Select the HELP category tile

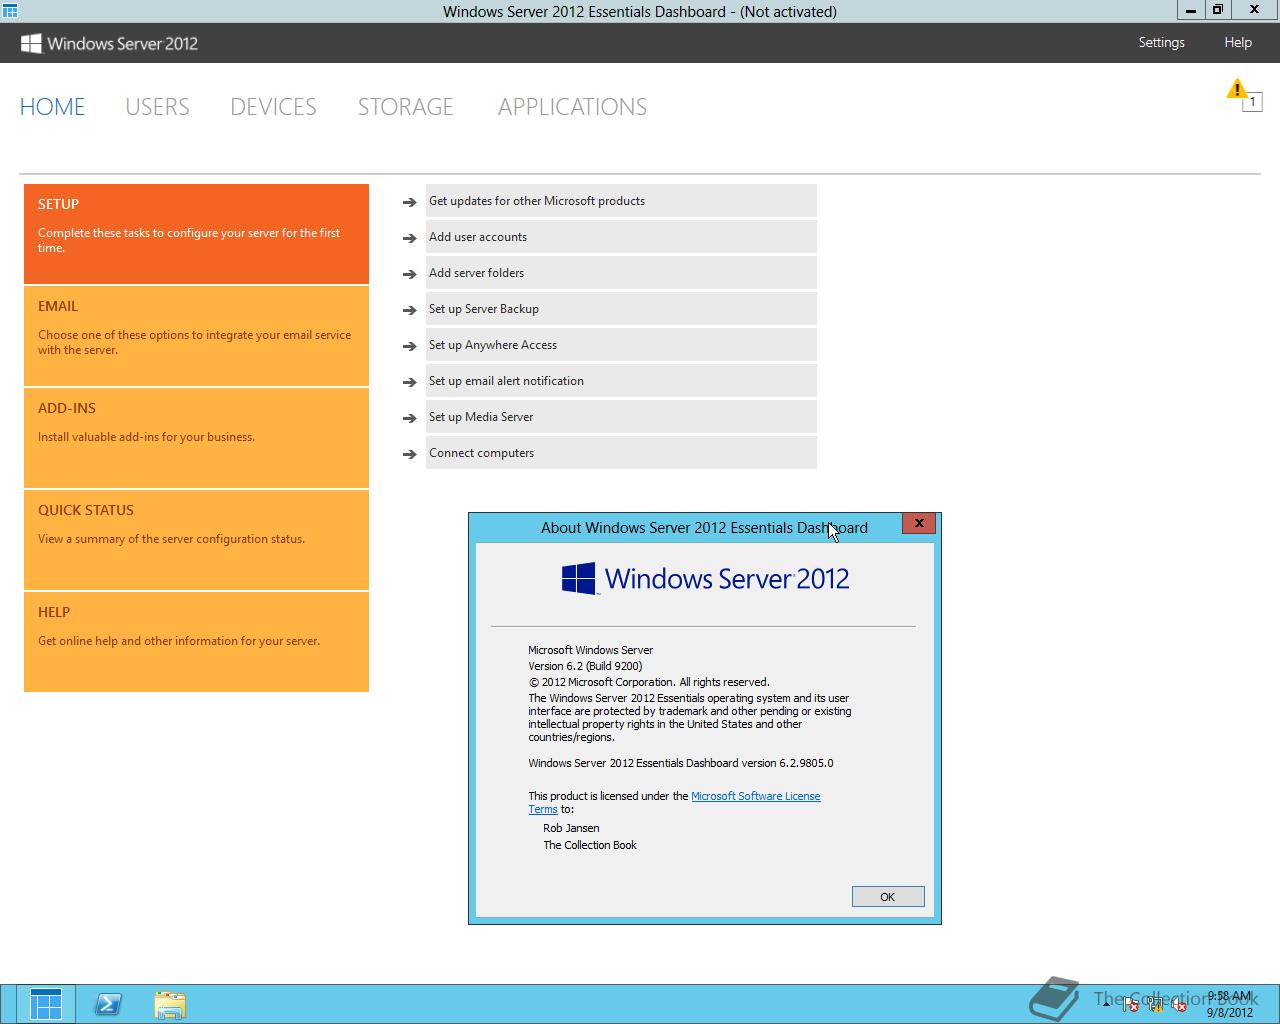[196, 642]
